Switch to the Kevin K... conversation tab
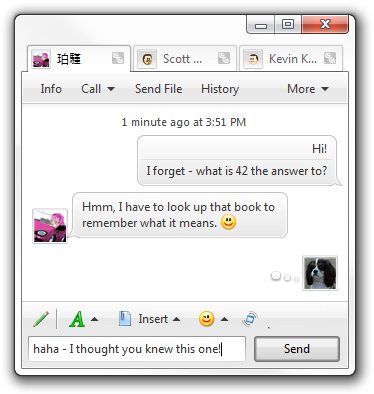 coord(290,59)
